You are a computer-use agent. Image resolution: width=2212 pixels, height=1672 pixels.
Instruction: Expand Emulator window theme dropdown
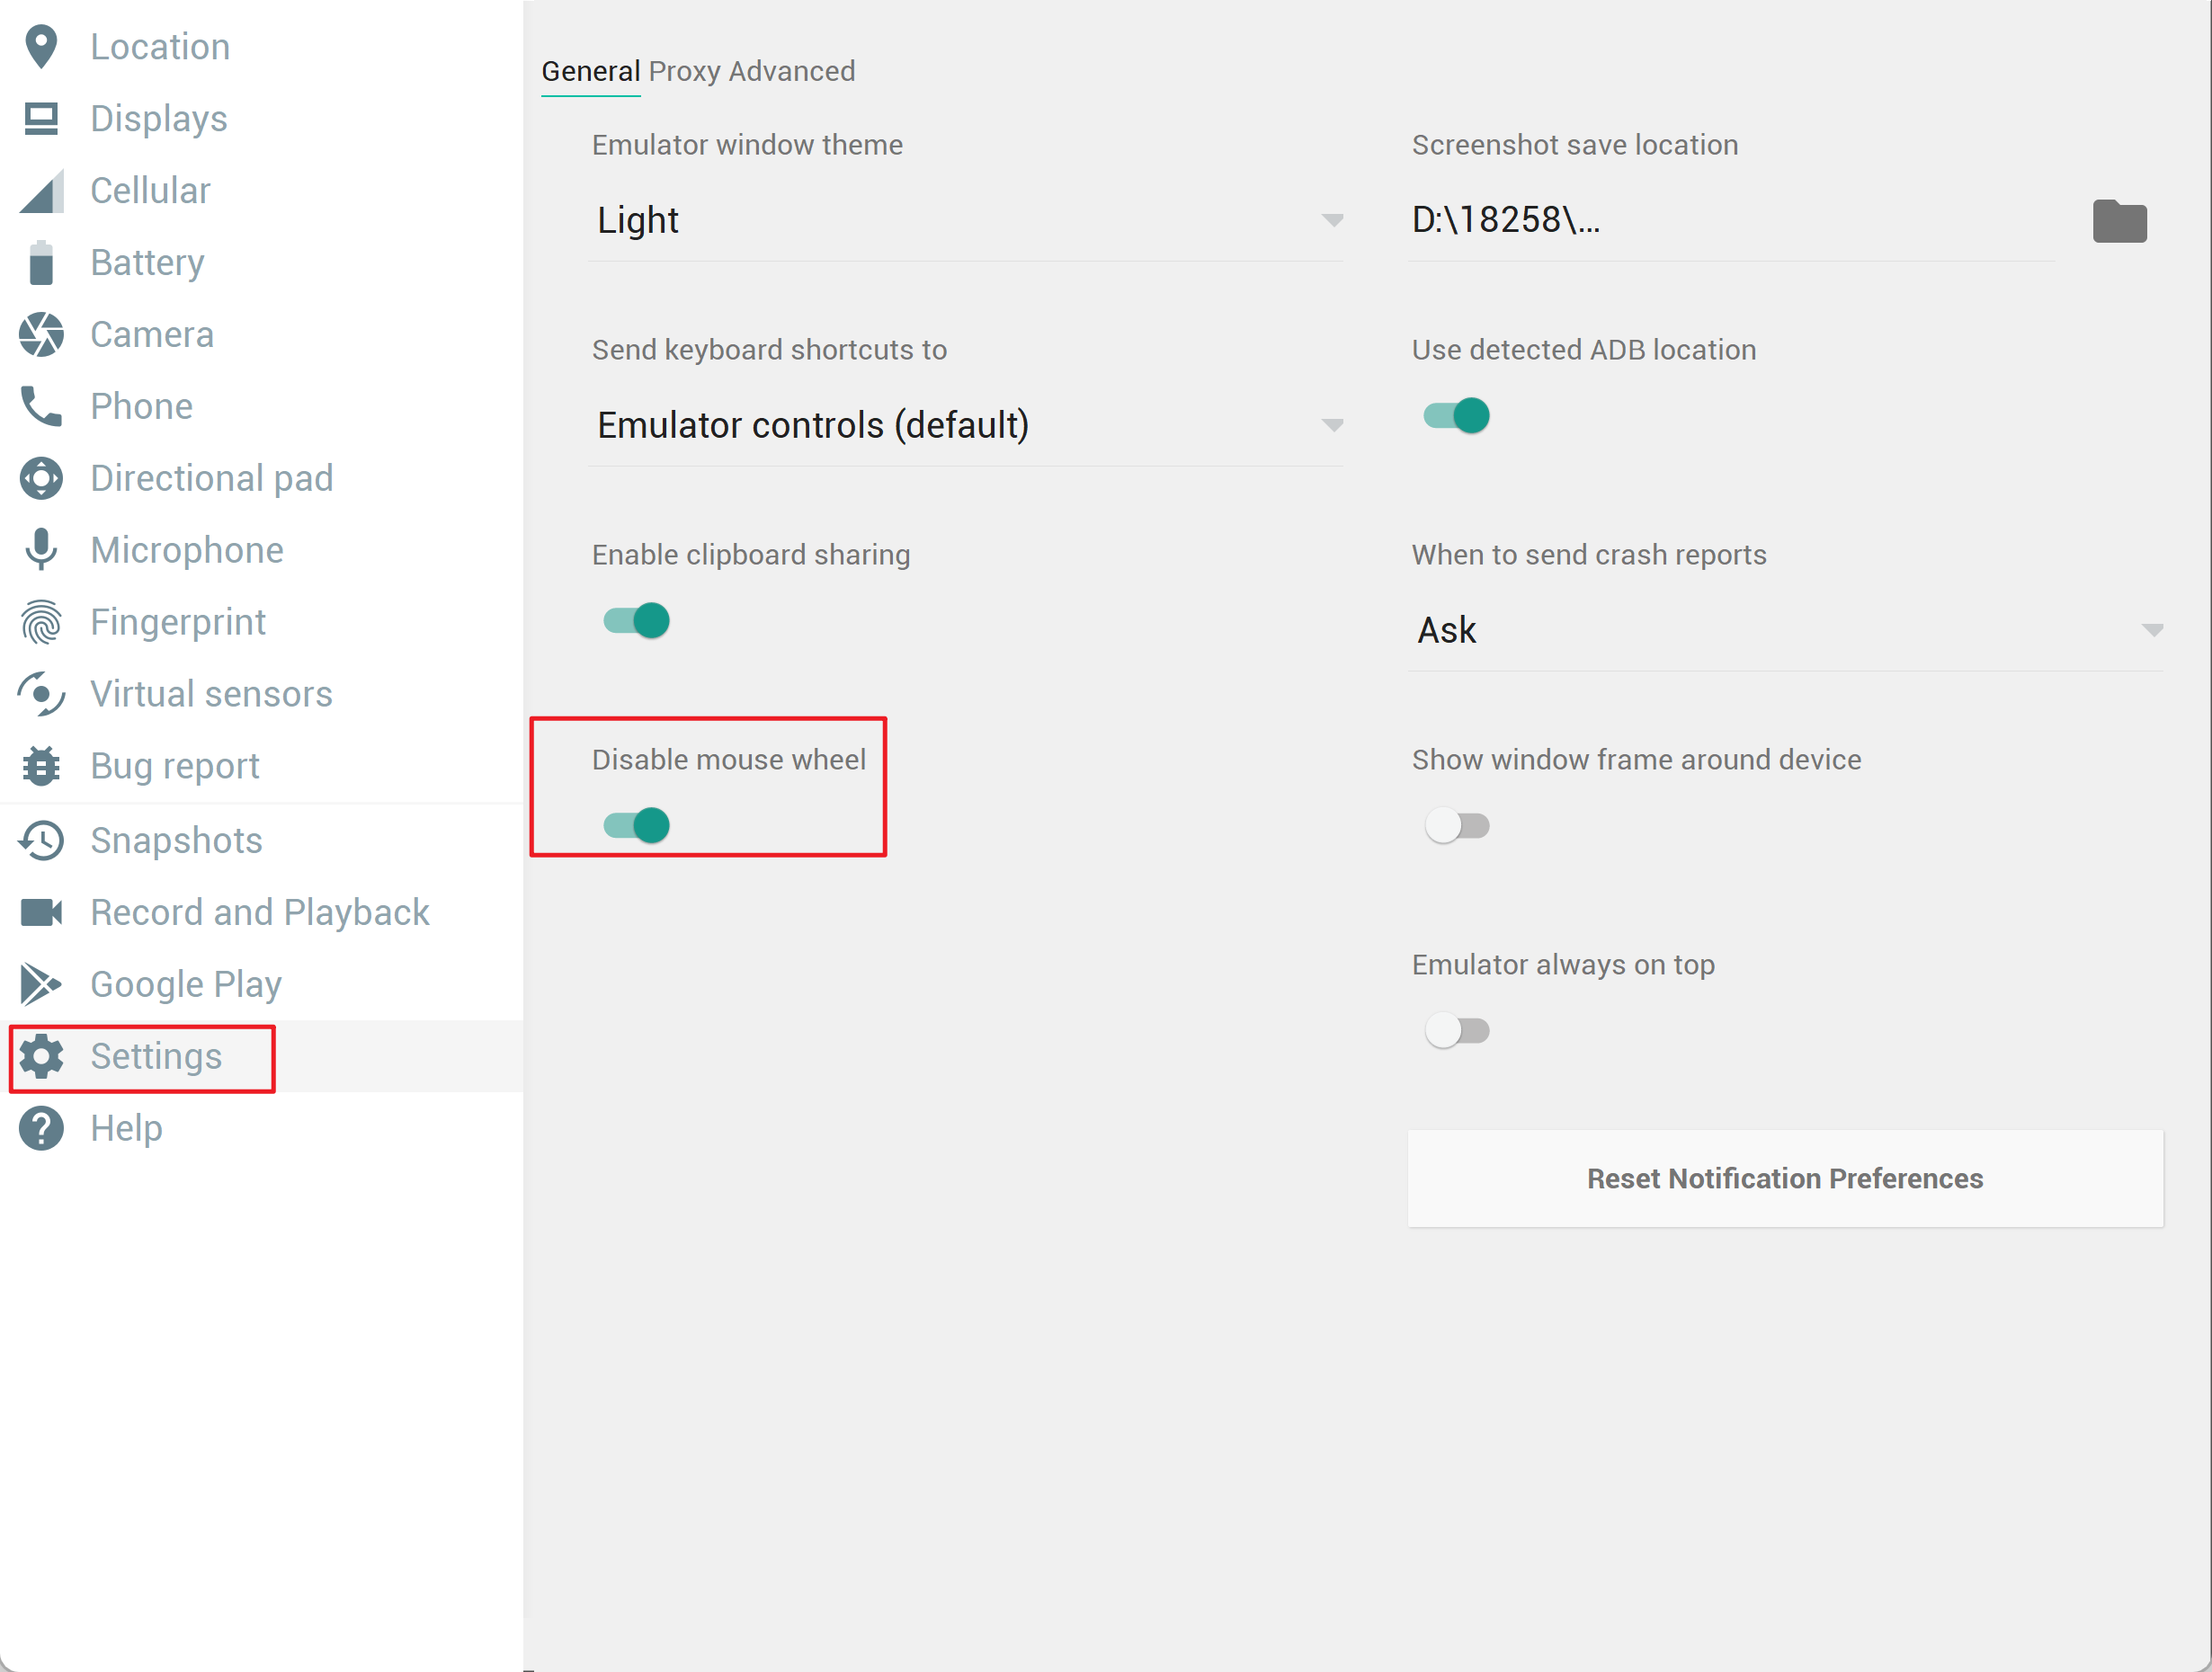pos(965,220)
